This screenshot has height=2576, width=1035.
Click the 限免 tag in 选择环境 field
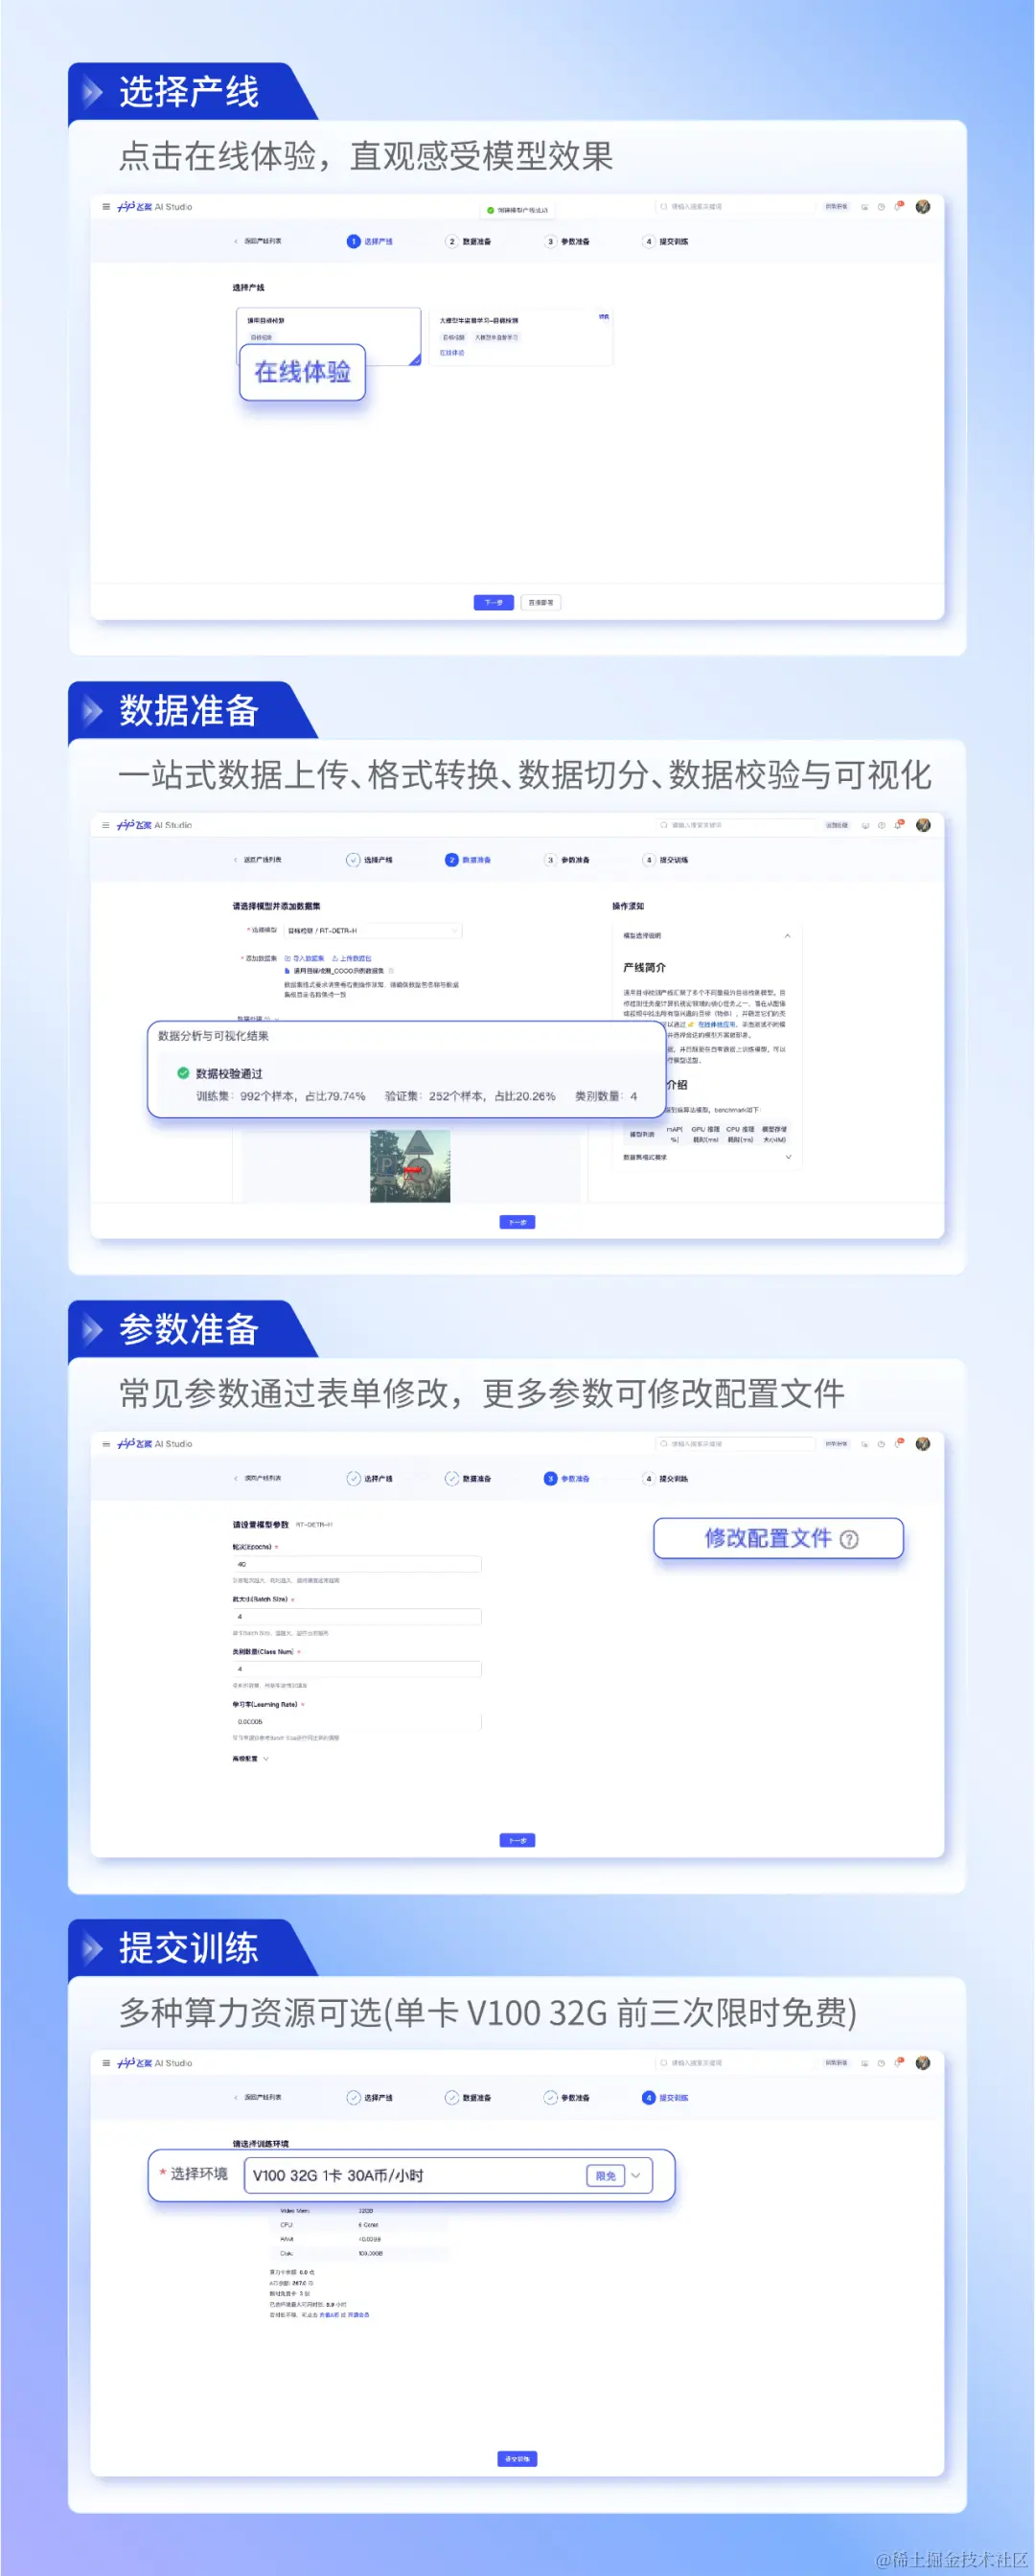coord(605,2176)
